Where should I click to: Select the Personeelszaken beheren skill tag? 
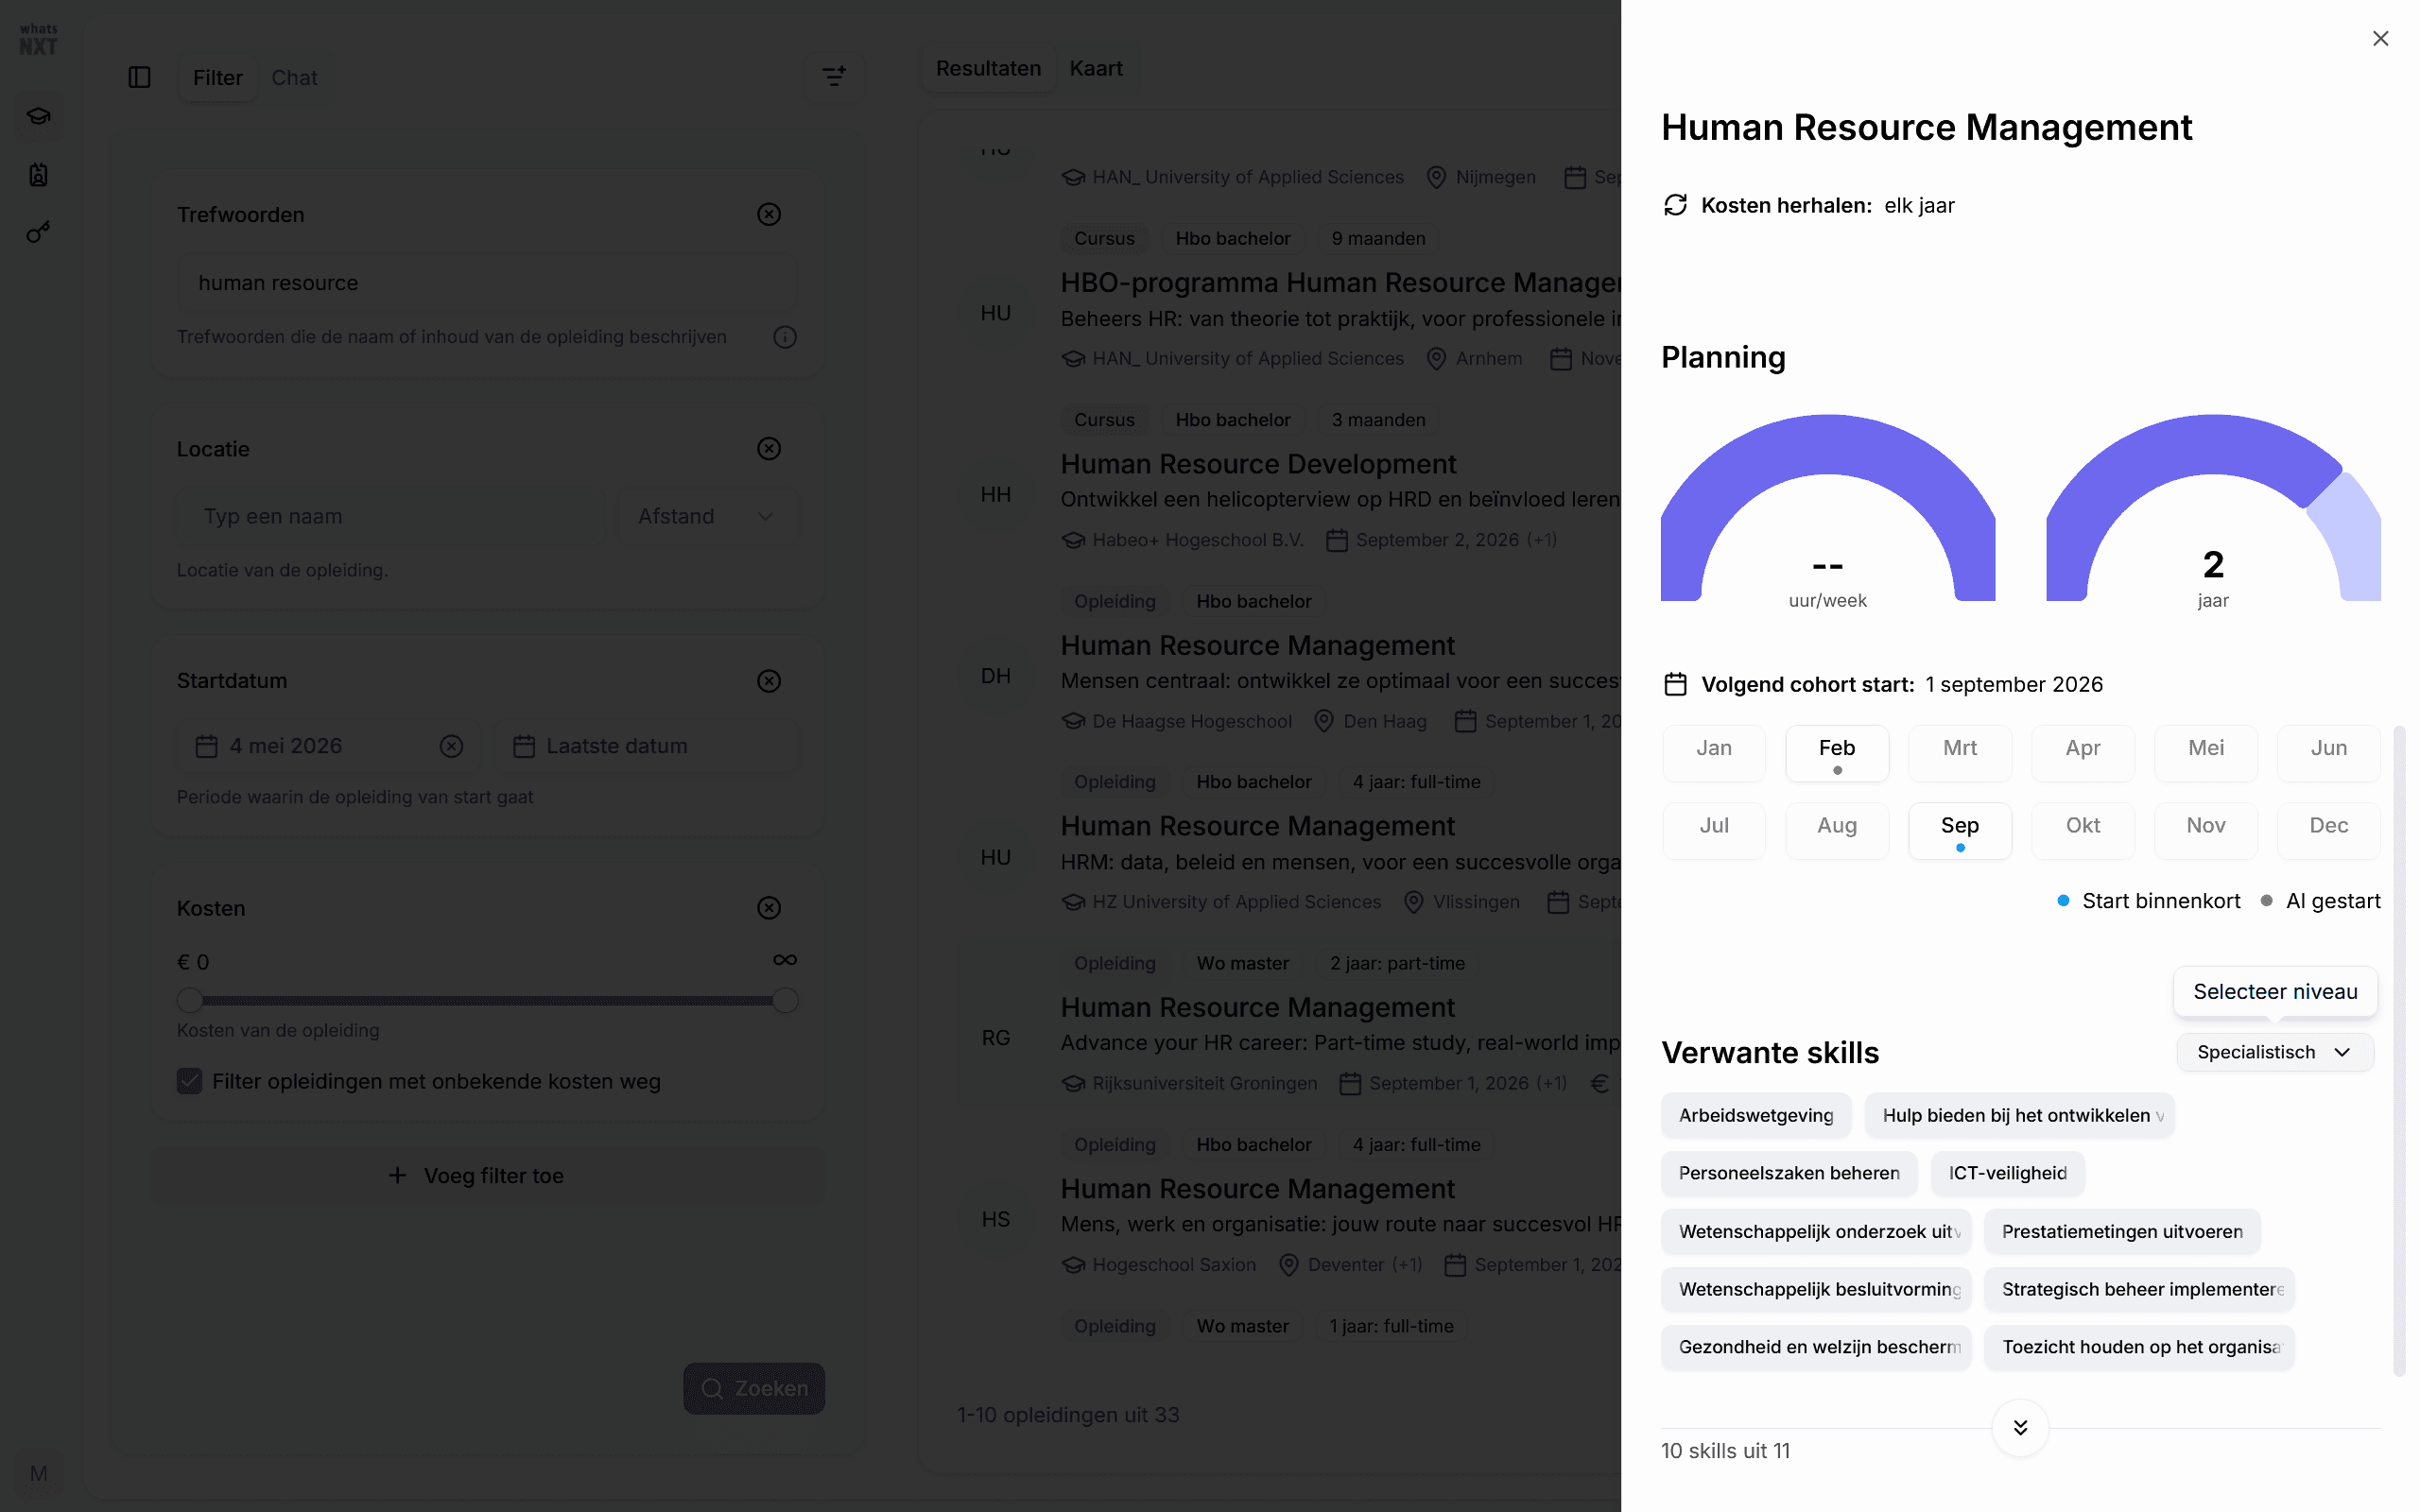click(x=1789, y=1173)
